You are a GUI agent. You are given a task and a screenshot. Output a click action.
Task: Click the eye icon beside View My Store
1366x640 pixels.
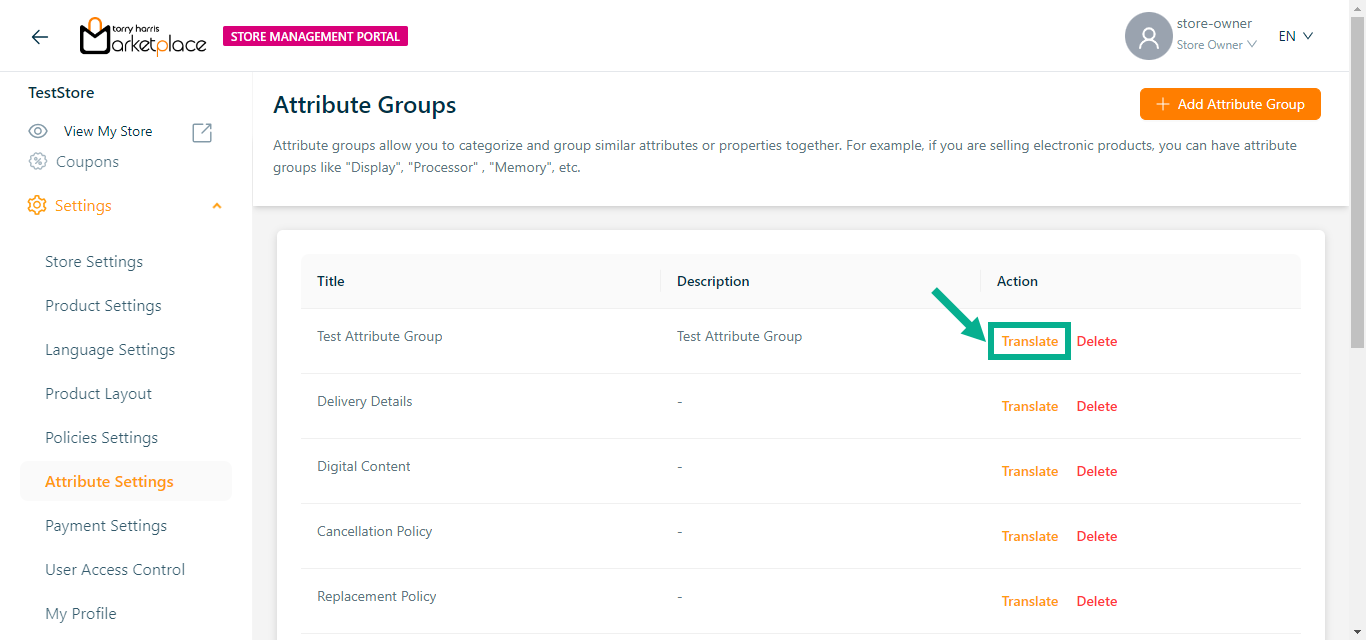38,131
